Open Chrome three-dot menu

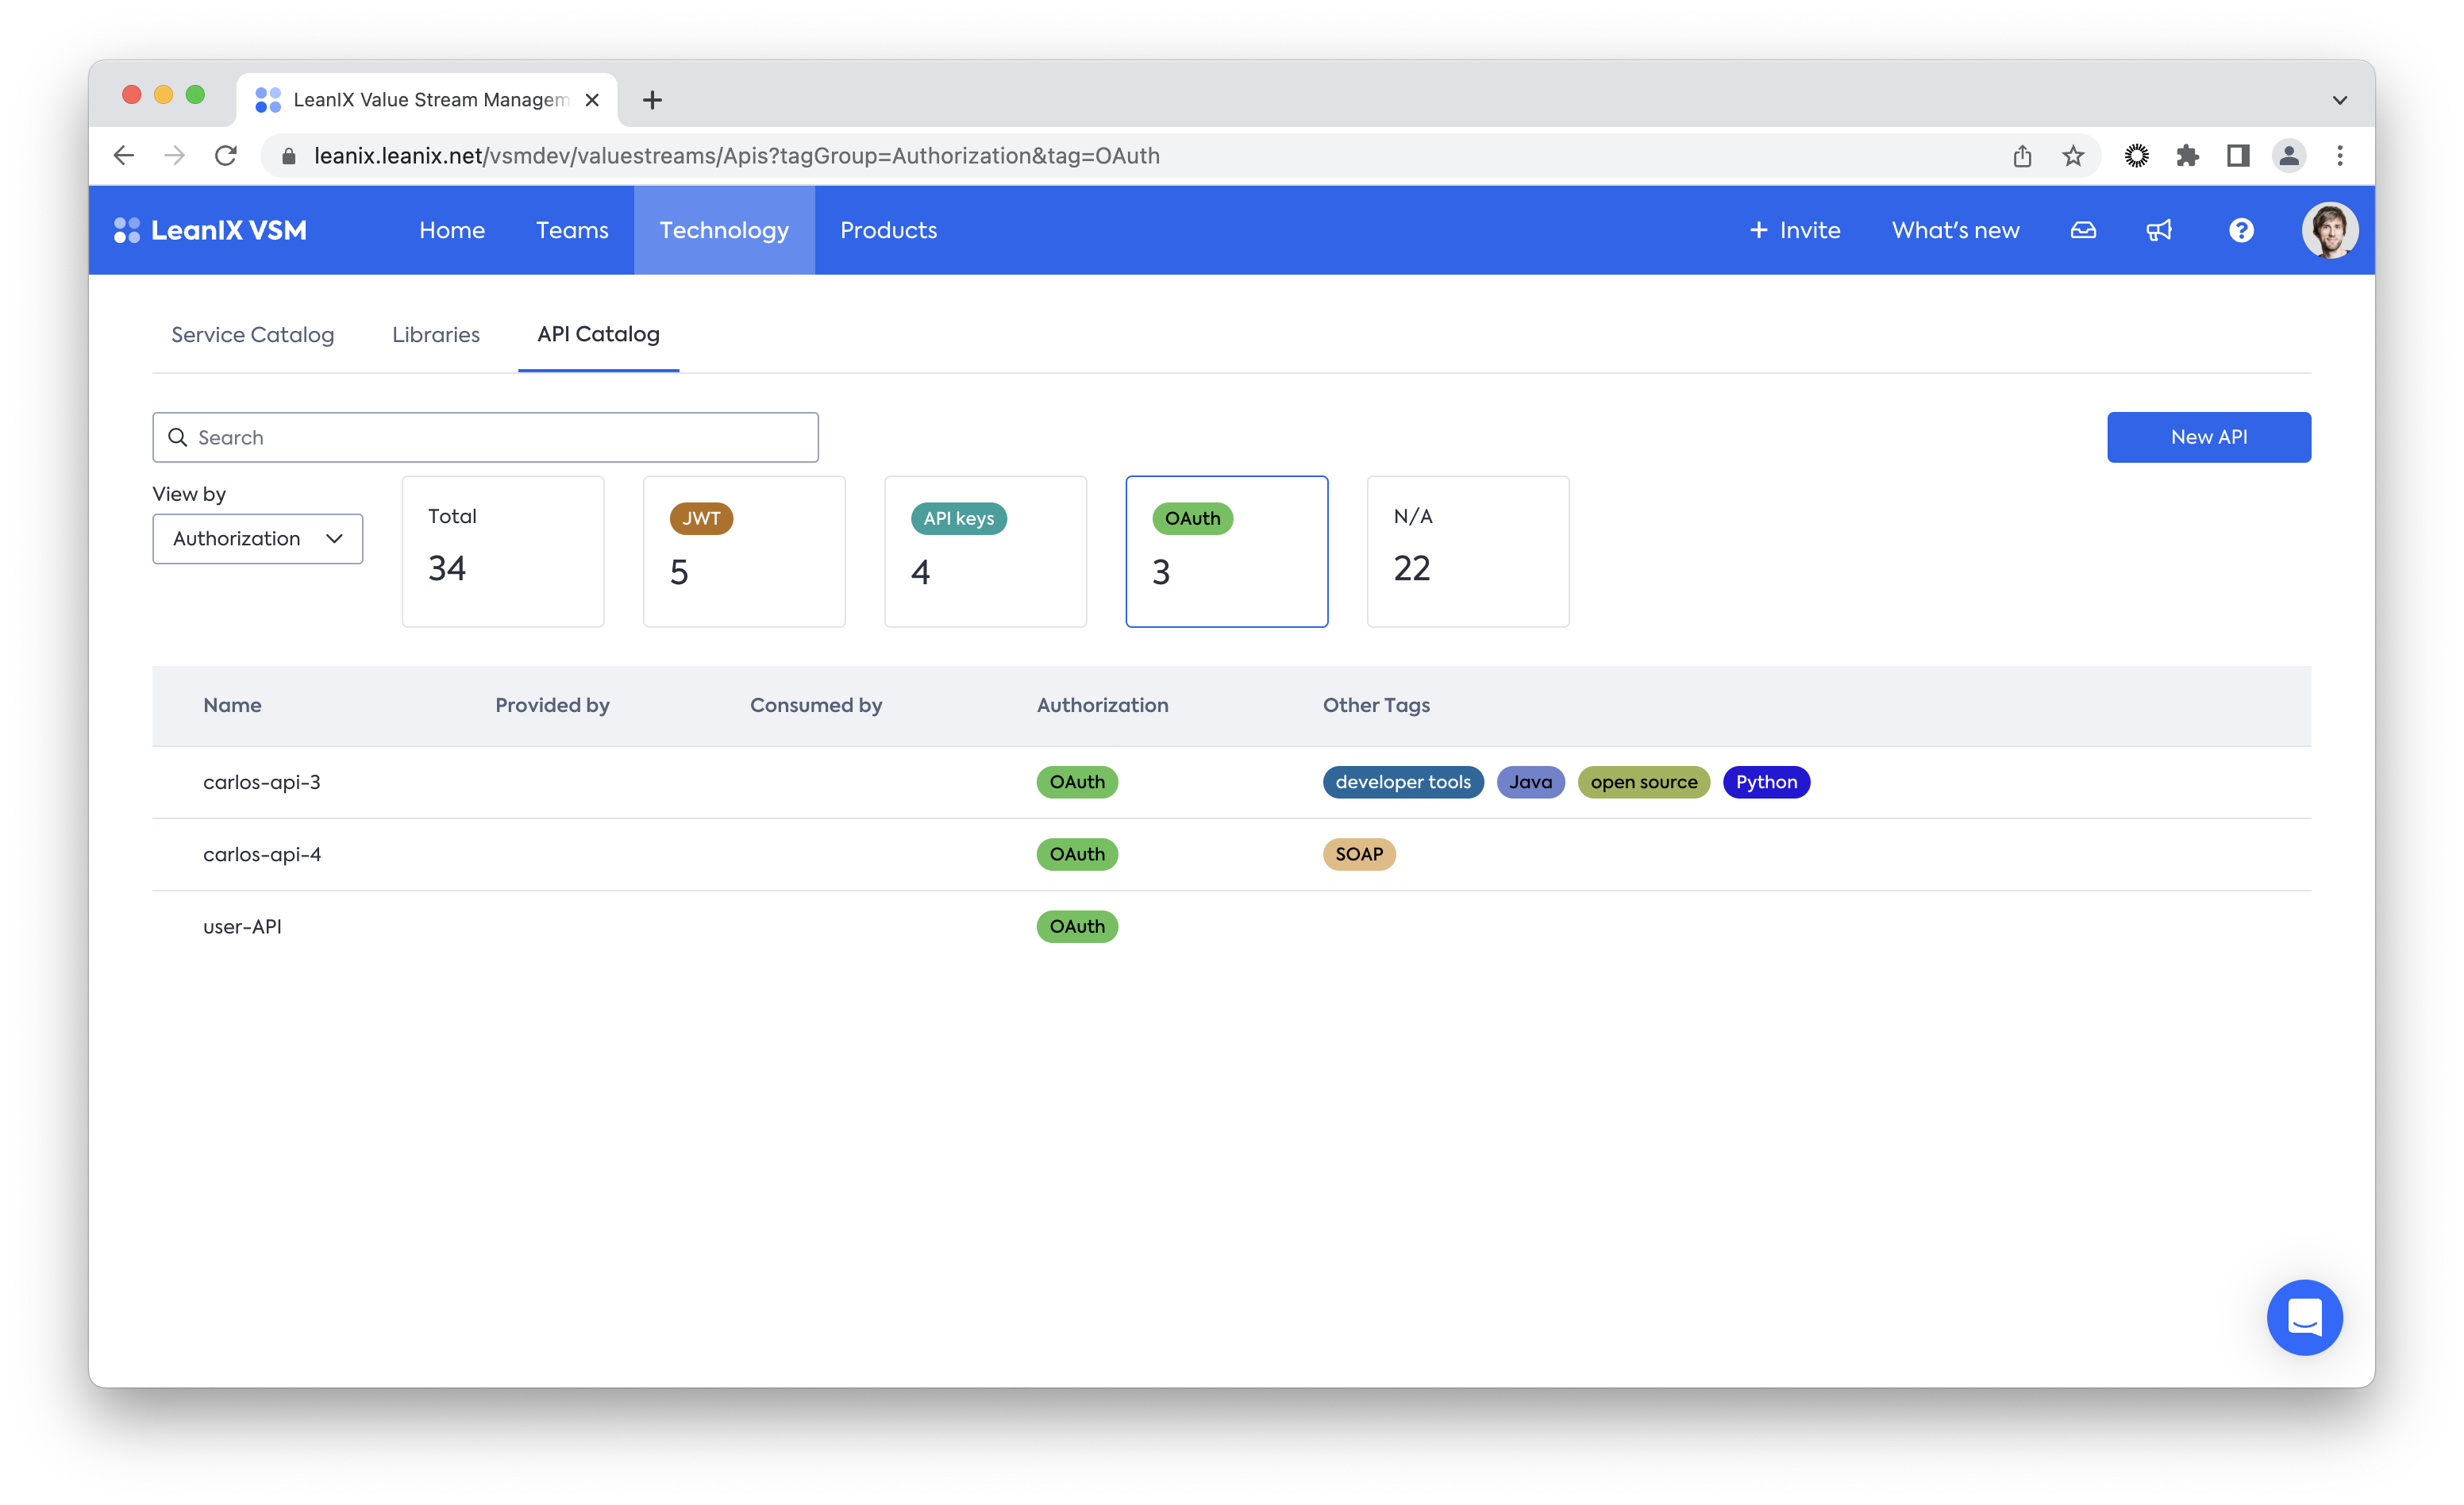point(2339,156)
